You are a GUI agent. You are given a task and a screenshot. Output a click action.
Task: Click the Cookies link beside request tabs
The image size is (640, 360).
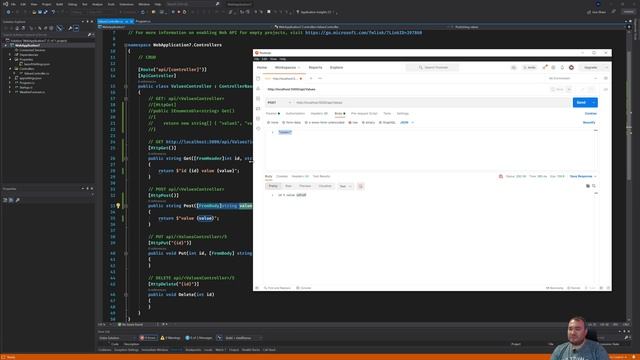[591, 113]
